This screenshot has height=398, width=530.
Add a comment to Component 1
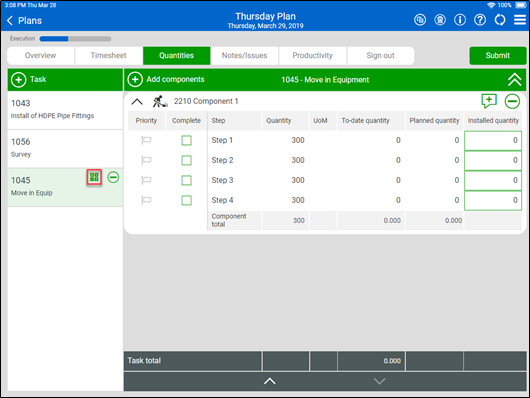pyautogui.click(x=489, y=101)
